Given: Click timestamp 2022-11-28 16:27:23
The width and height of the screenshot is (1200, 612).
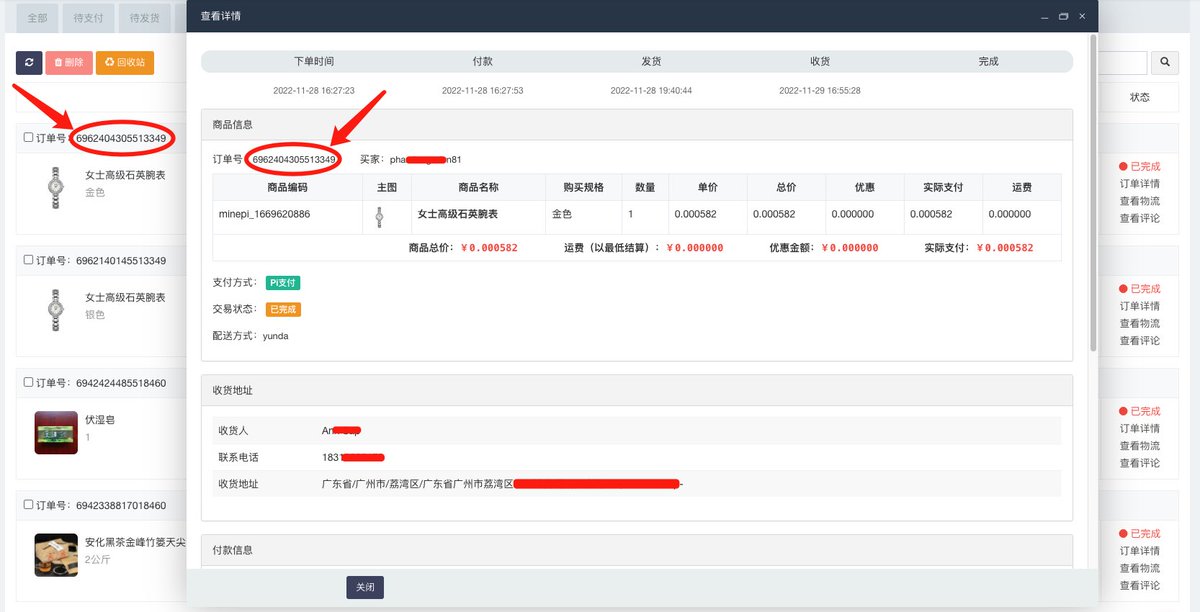Looking at the screenshot, I should coord(314,90).
